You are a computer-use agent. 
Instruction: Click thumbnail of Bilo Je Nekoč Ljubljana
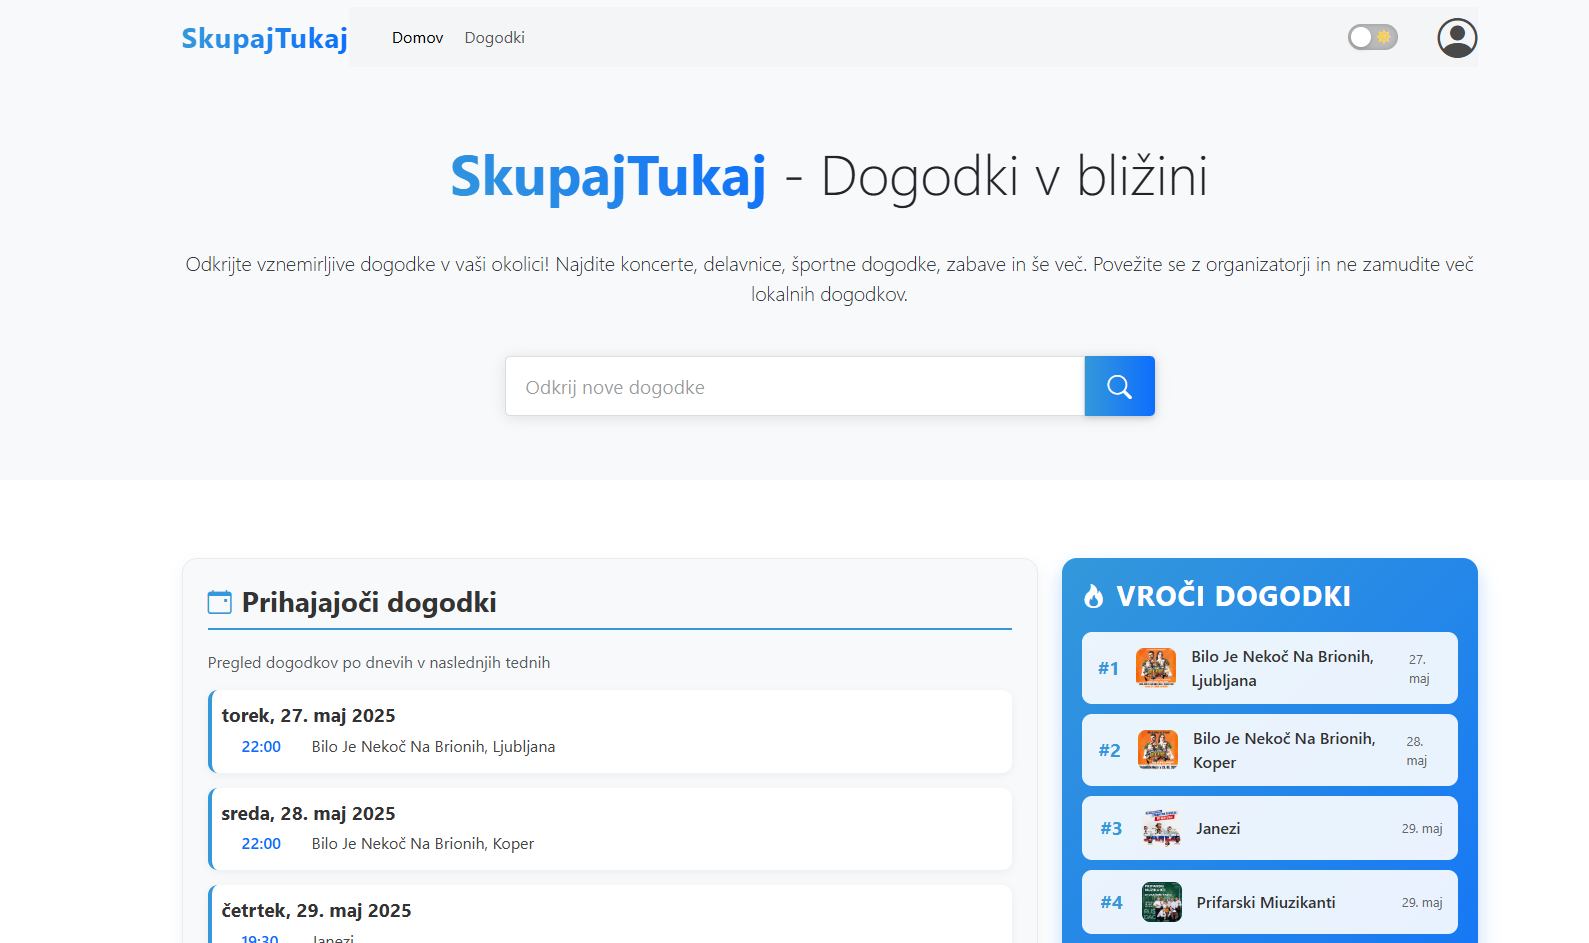pyautogui.click(x=1155, y=668)
